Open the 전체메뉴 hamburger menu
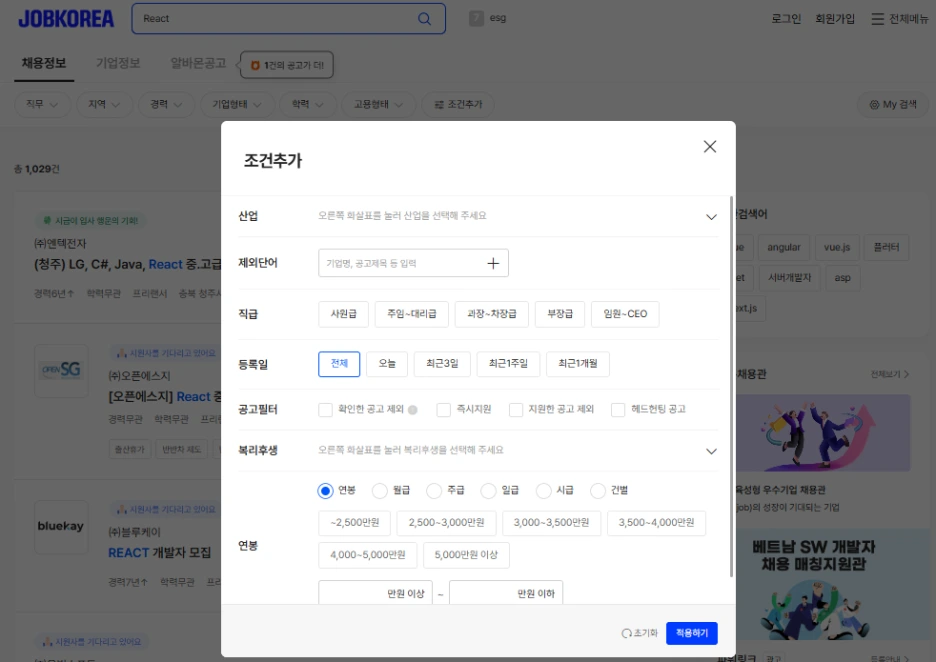Image resolution: width=936 pixels, height=662 pixels. [899, 19]
